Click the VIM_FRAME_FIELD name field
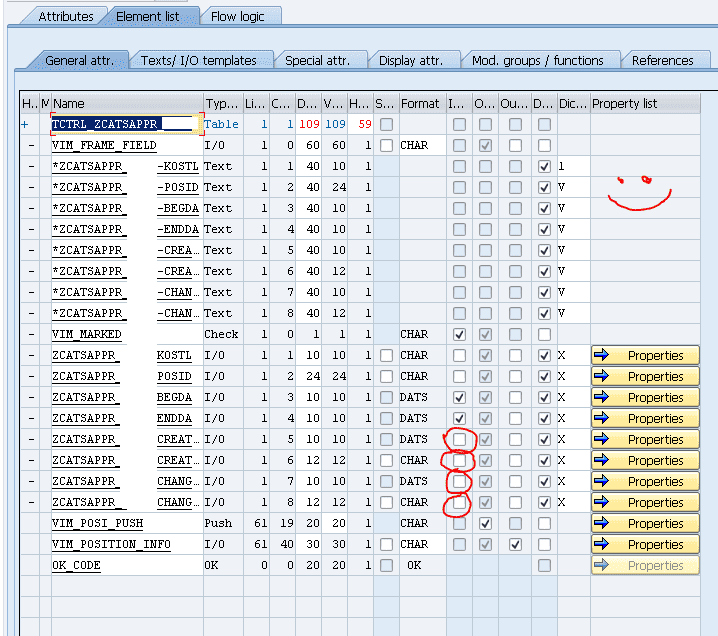Screen dimensions: 718x636 (125, 145)
